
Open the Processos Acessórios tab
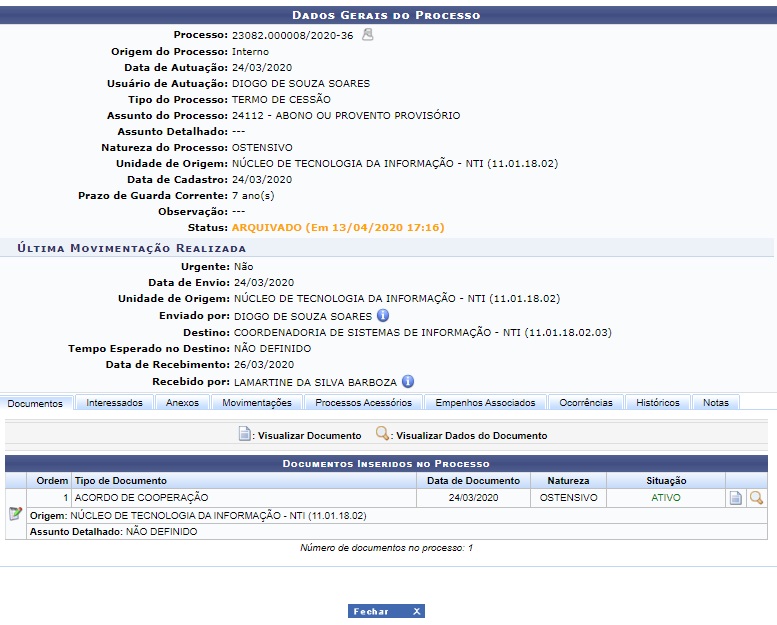pyautogui.click(x=363, y=403)
